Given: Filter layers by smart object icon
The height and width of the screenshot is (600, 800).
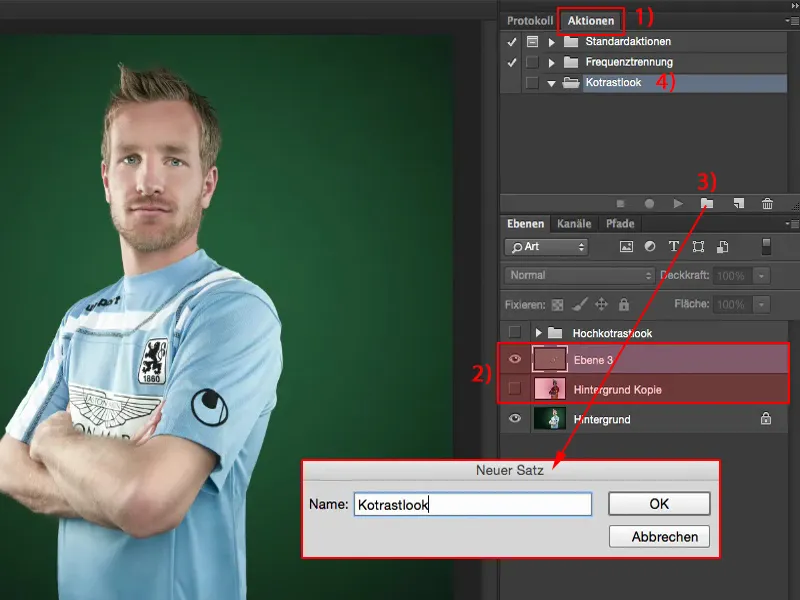Looking at the screenshot, I should point(722,247).
